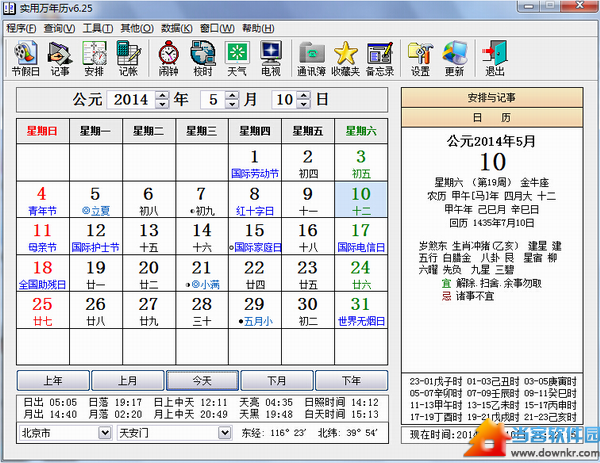Decrease the month with the down stepper

[233, 104]
